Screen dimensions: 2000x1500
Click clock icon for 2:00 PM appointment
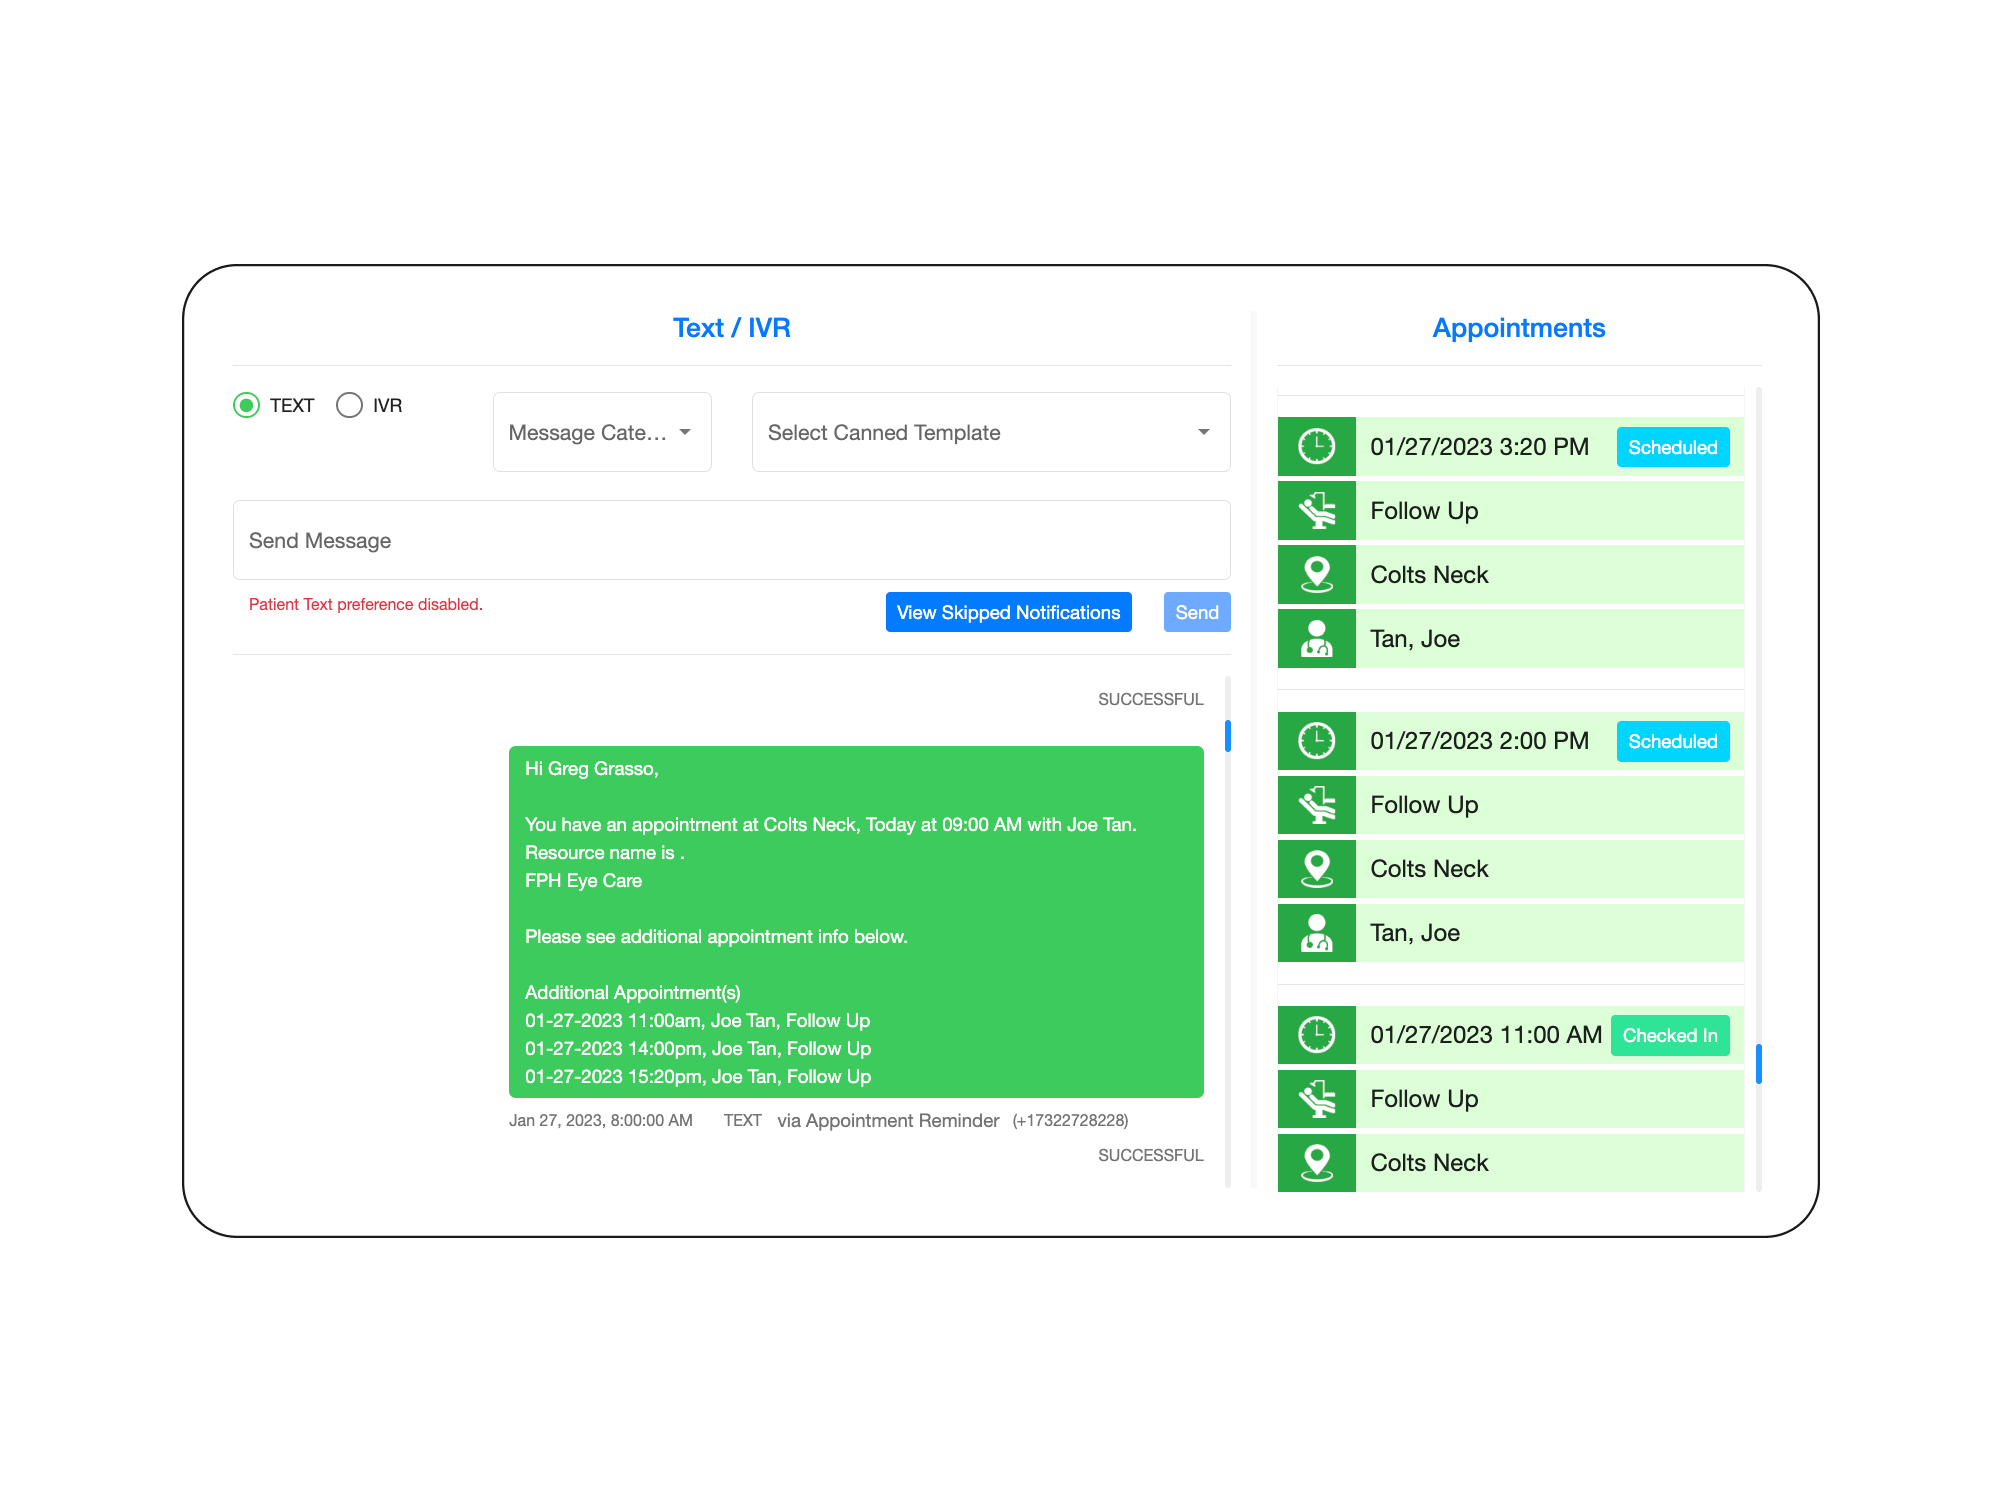click(1316, 740)
